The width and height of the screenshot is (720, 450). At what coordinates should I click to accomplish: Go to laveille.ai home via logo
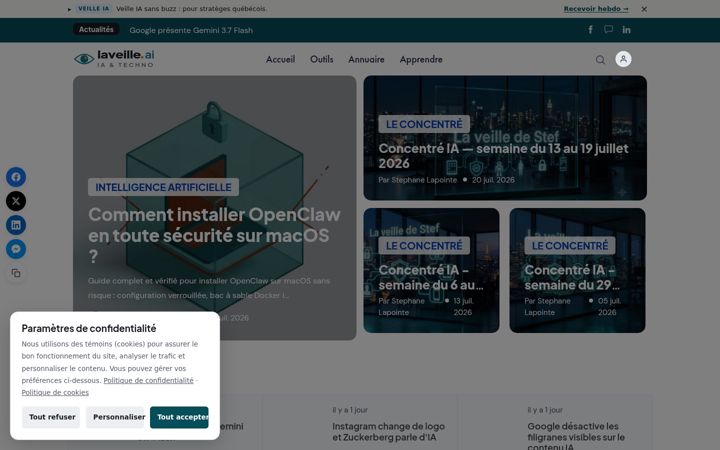(x=114, y=59)
